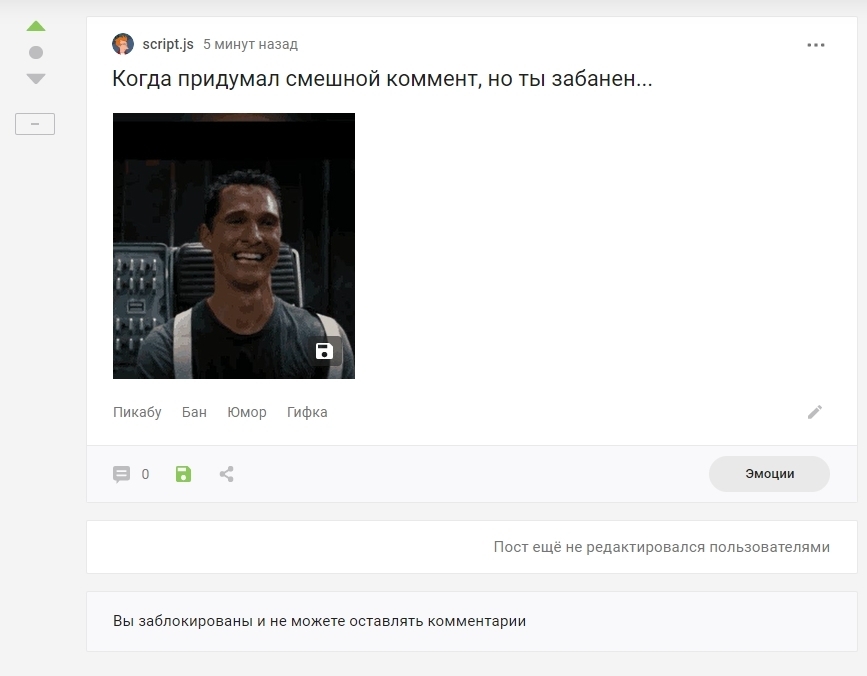This screenshot has height=676, width=867.
Task: Edit the tags with the pencil icon
Action: click(815, 412)
